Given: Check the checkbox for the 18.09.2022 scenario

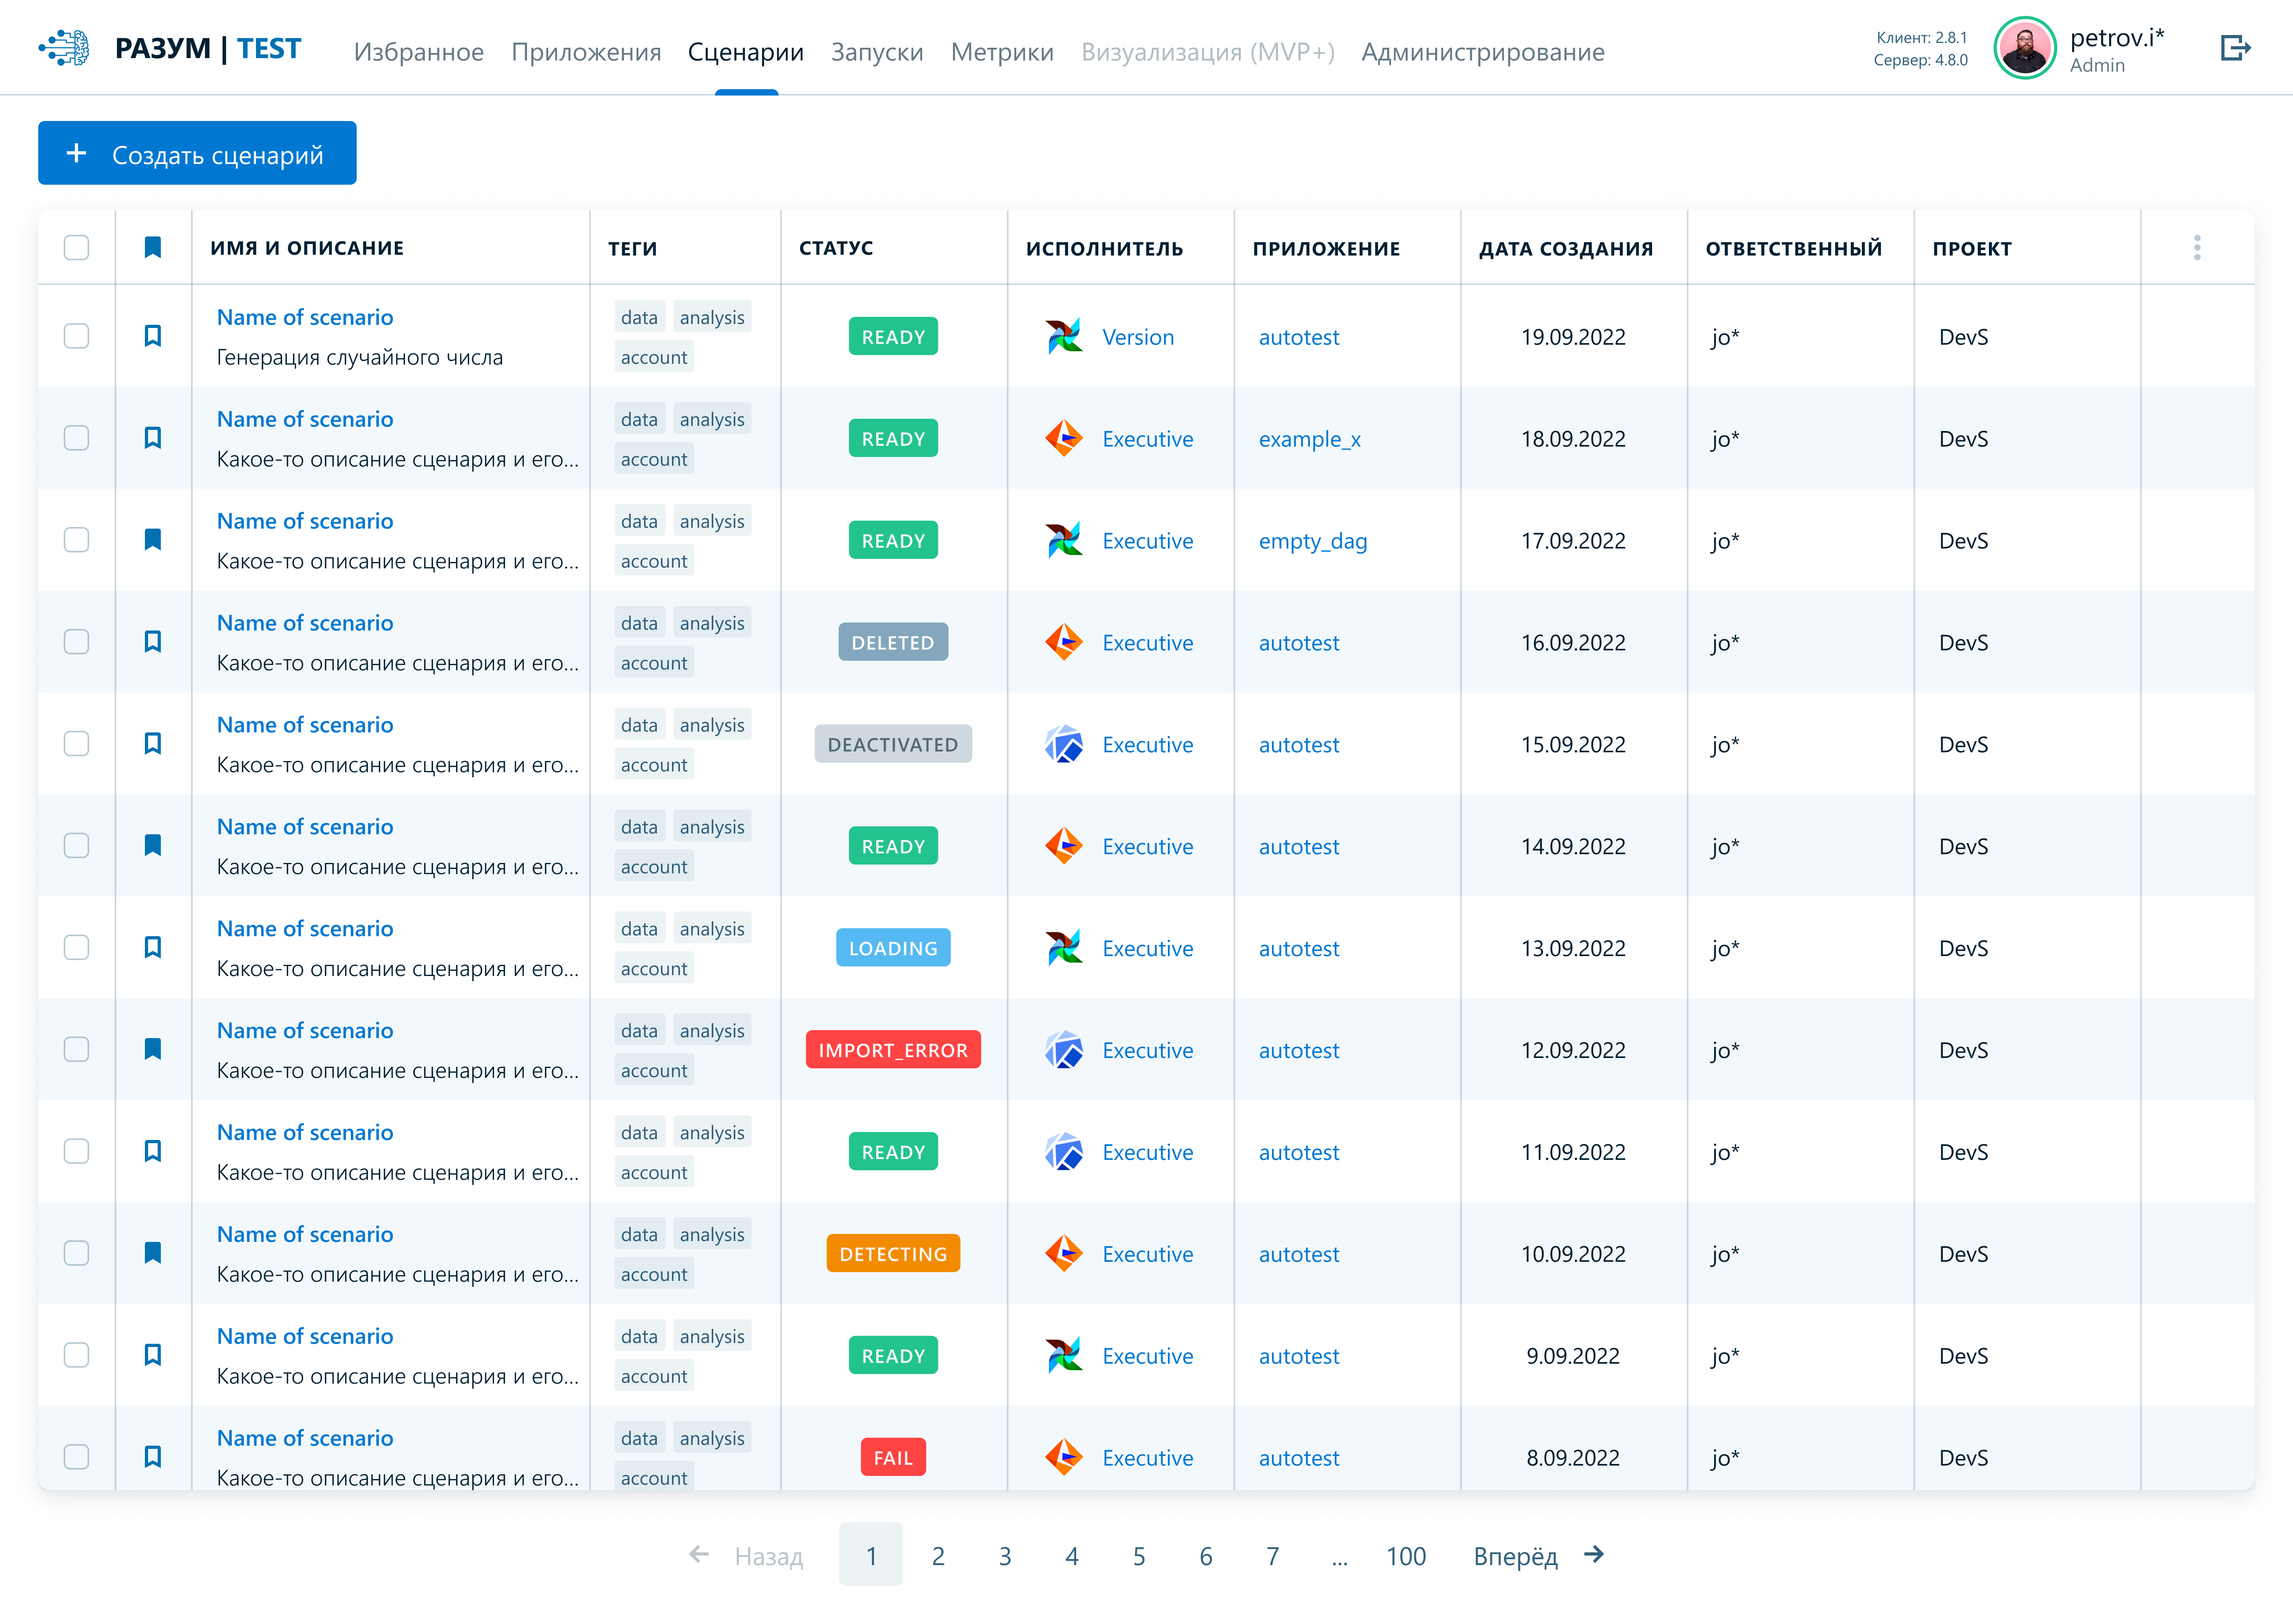Looking at the screenshot, I should coord(76,438).
